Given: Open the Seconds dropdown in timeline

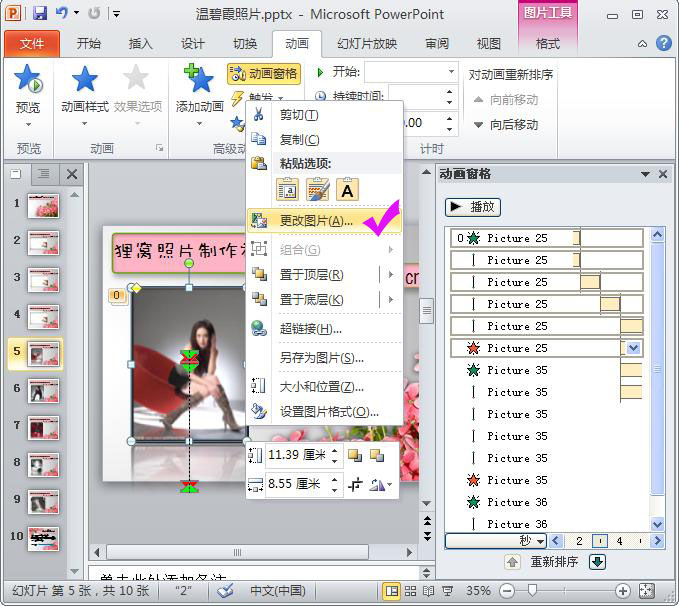Looking at the screenshot, I should point(496,541).
